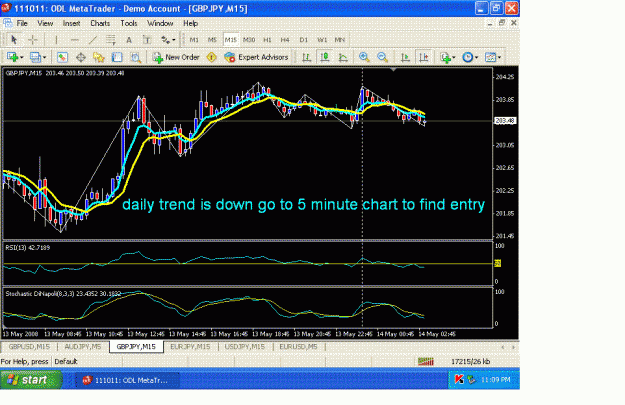
Task: Select the Fibonacci retracement tool
Action: [110, 39]
